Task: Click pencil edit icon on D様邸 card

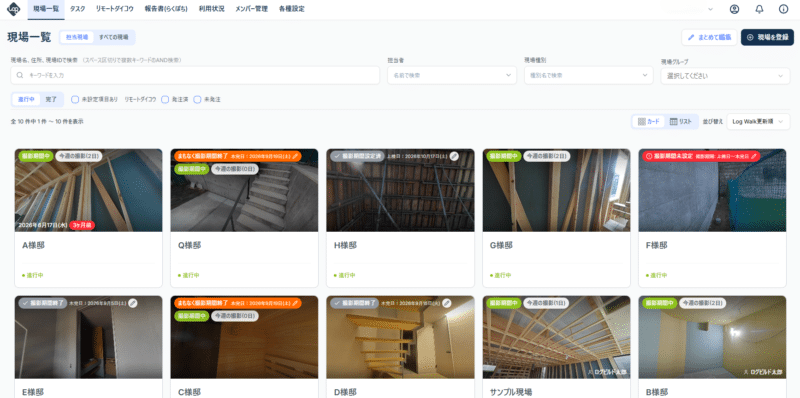Action: [x=447, y=303]
